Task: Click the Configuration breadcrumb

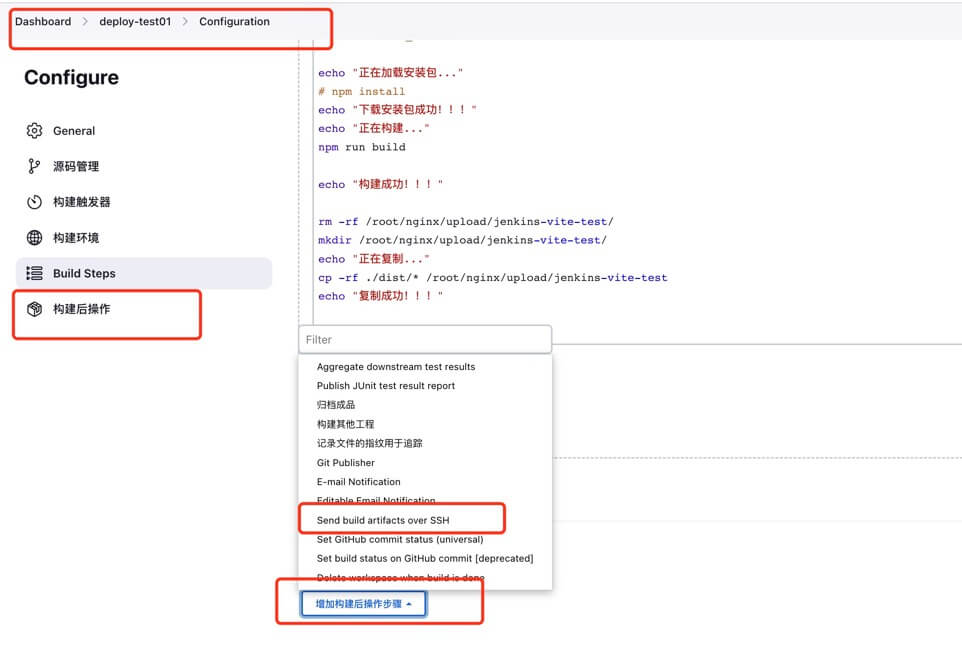Action: (234, 21)
